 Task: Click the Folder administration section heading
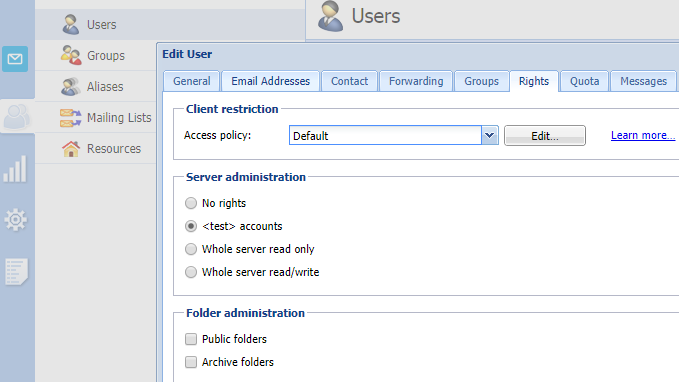[x=246, y=313]
